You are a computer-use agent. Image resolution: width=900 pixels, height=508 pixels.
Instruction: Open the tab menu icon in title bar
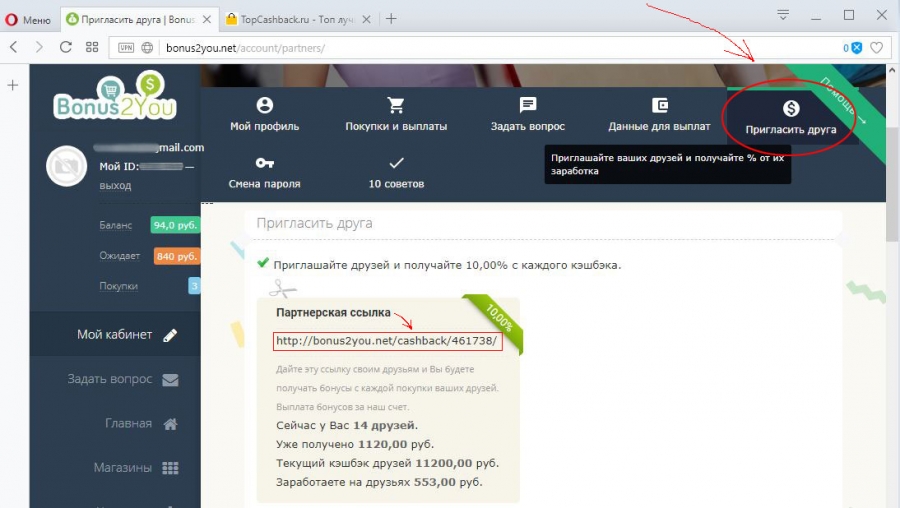point(783,15)
